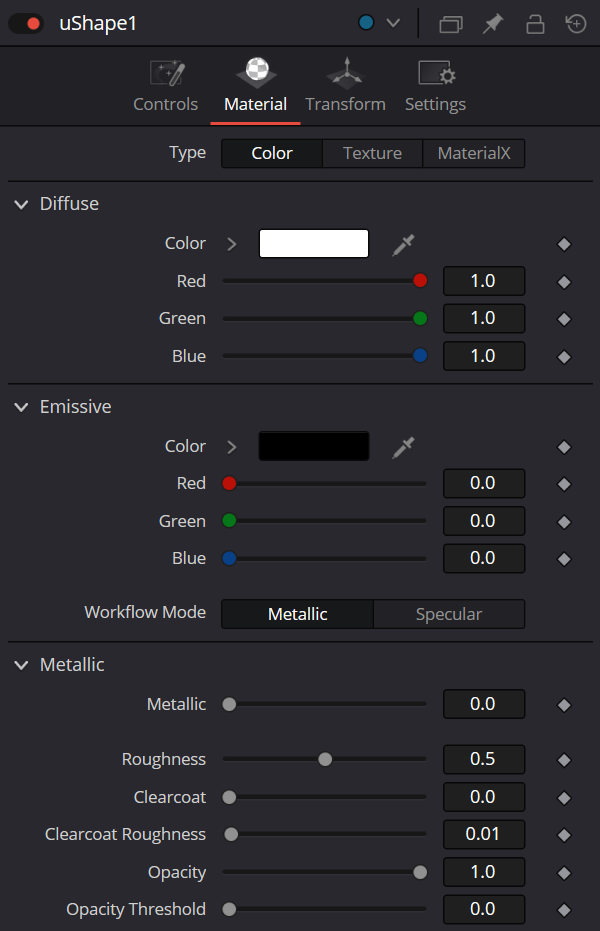Click the Metallic slider handle
This screenshot has height=931, width=600.
click(x=229, y=704)
